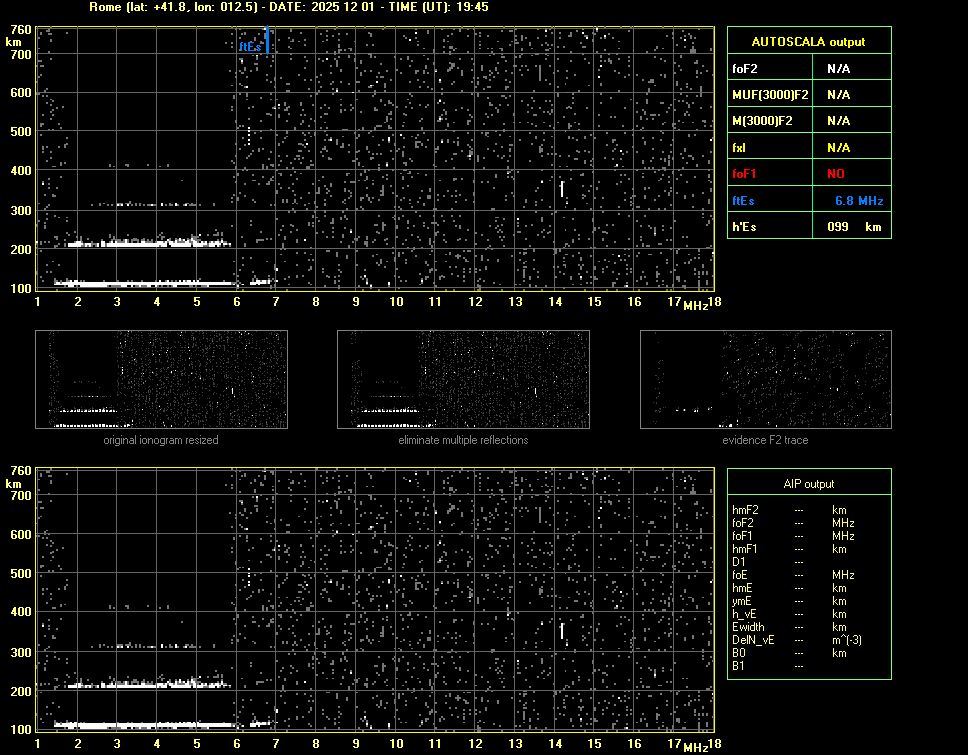Viewport: 968px width, 755px height.
Task: Select the hmF2 label in the AIP output
Action: click(x=746, y=510)
